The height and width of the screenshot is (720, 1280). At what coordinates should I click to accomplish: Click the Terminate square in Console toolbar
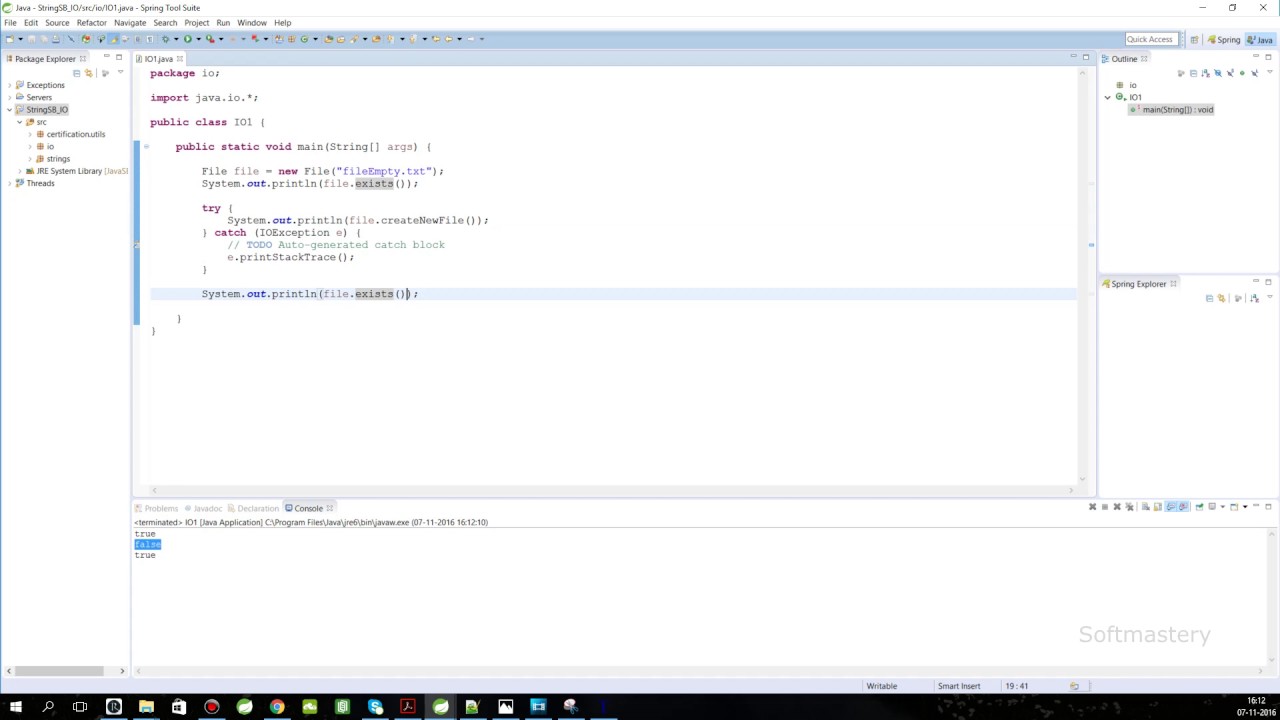click(1105, 507)
